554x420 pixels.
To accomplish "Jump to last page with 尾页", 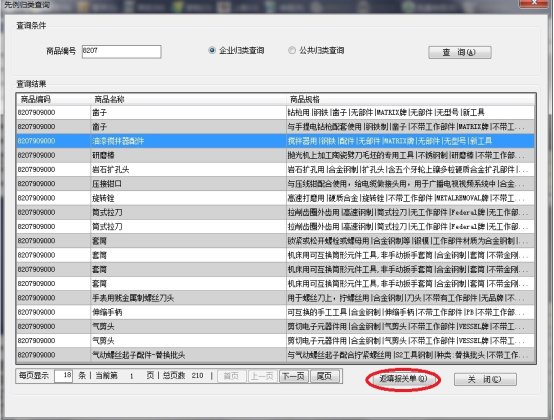I will coord(324,376).
